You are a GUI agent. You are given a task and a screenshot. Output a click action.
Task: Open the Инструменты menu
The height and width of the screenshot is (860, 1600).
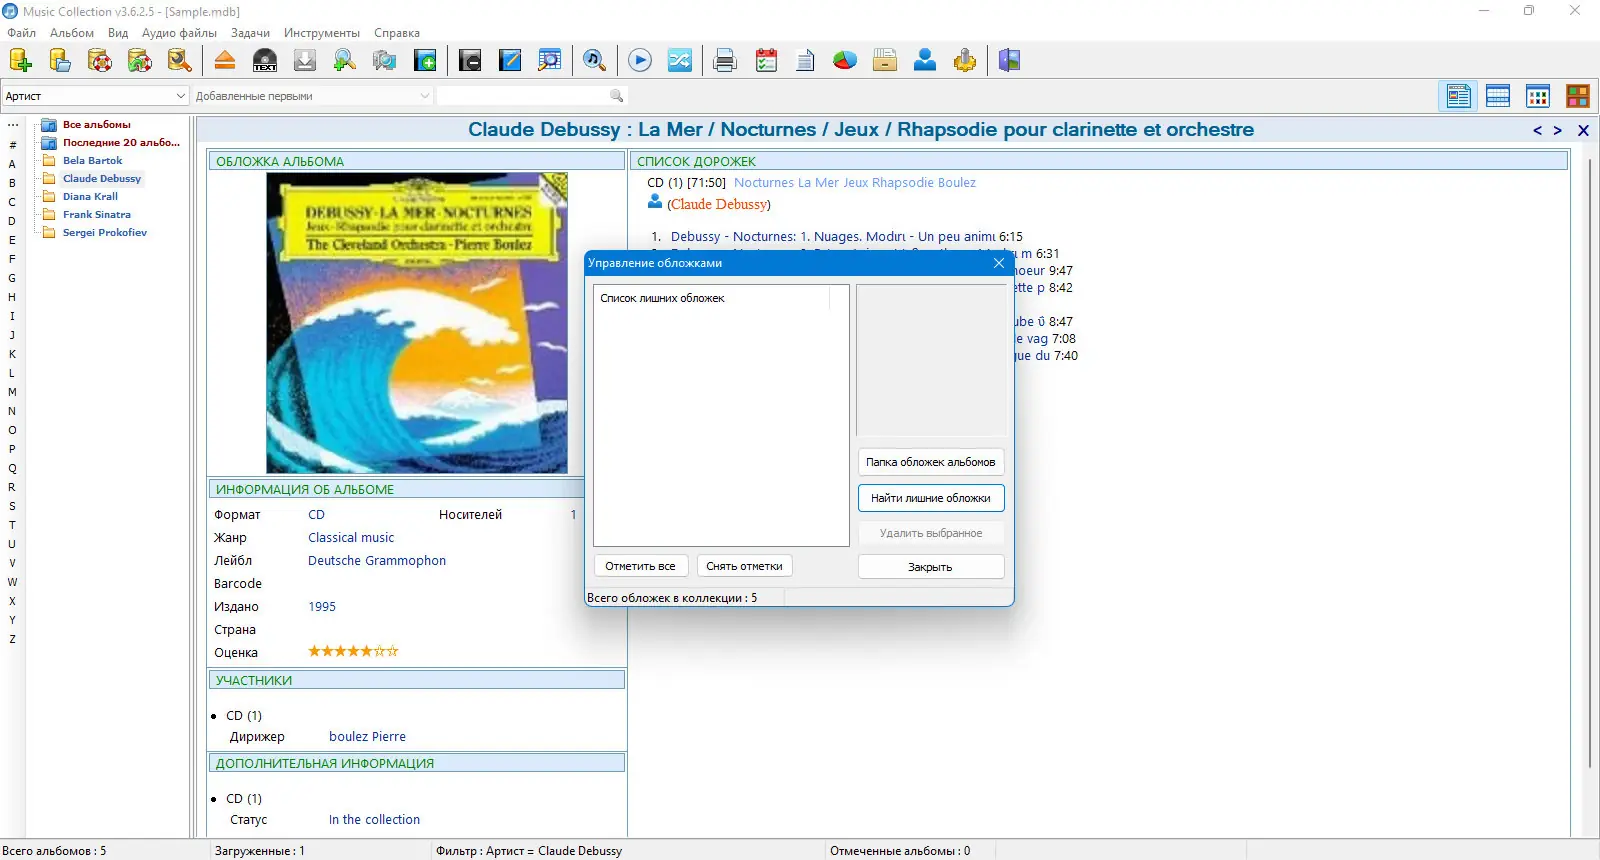pos(321,33)
